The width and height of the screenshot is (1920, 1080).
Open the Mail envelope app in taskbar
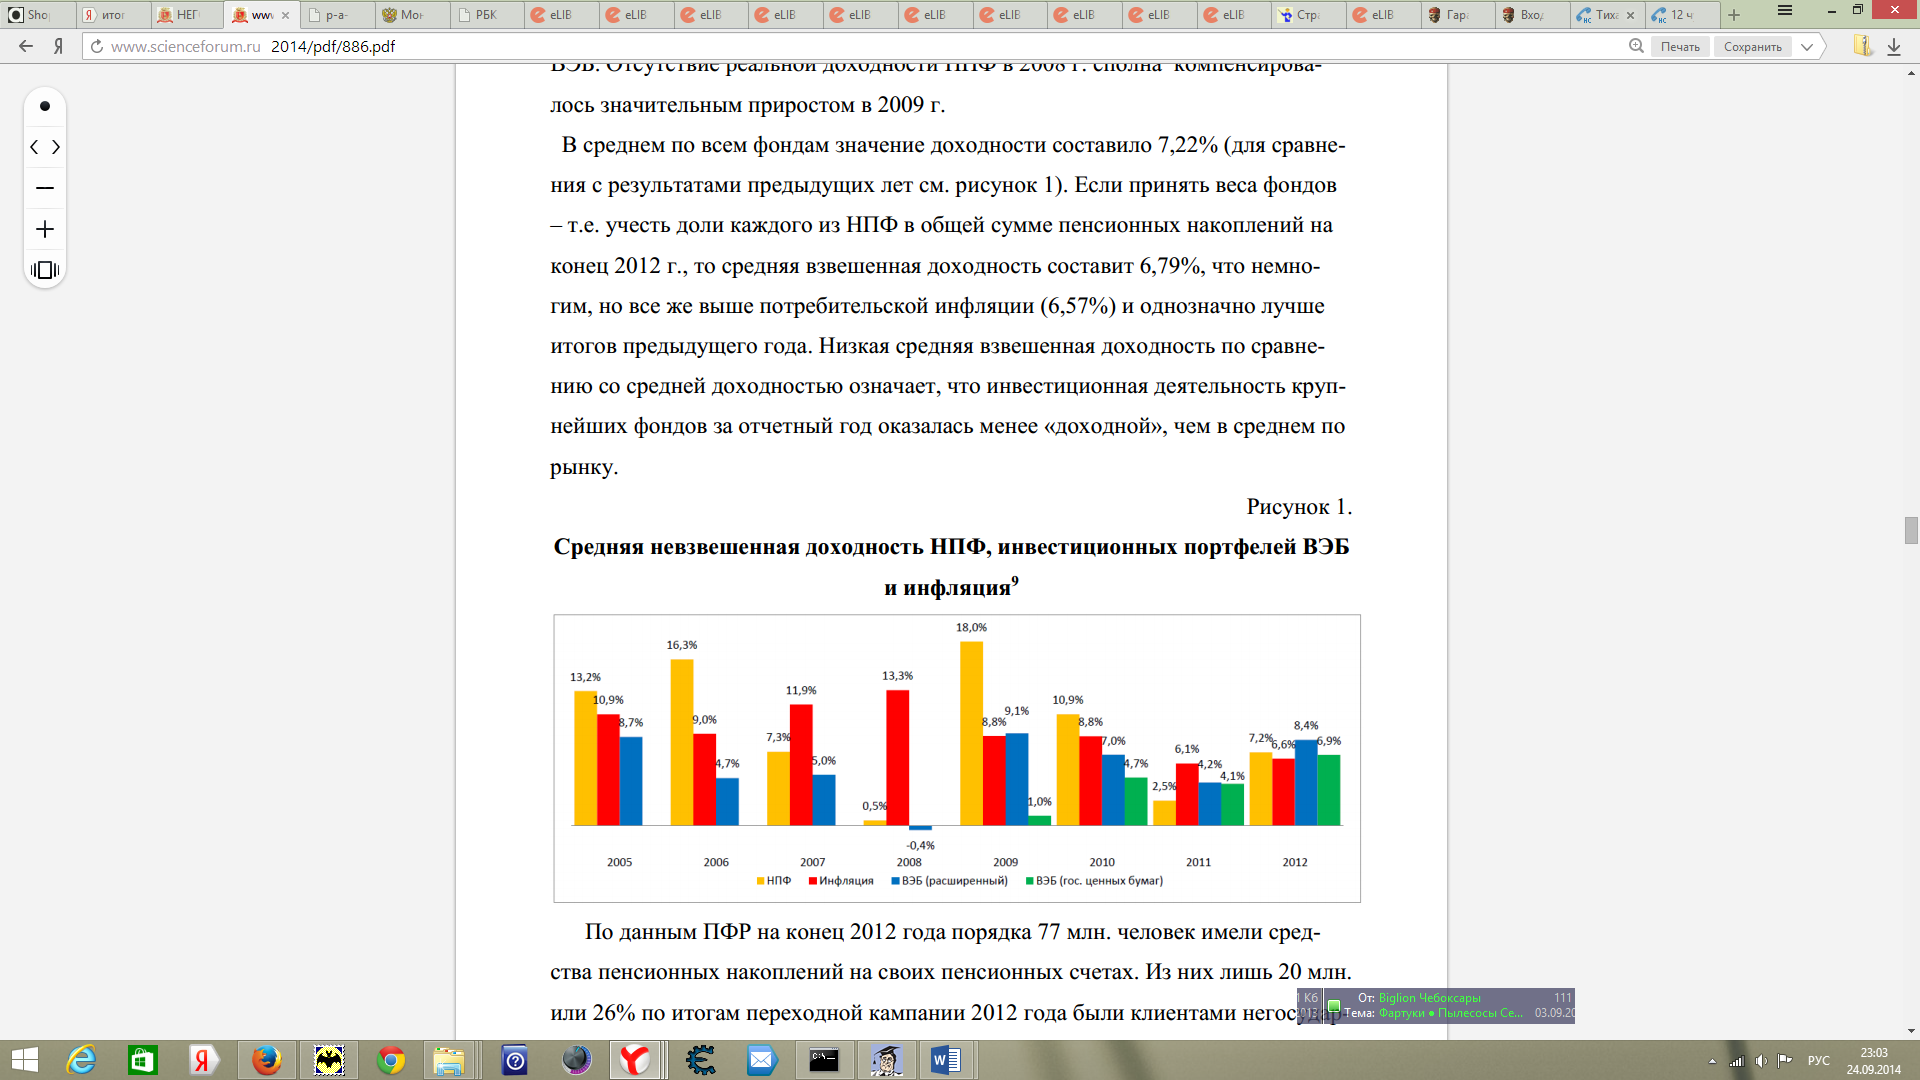pyautogui.click(x=762, y=1060)
